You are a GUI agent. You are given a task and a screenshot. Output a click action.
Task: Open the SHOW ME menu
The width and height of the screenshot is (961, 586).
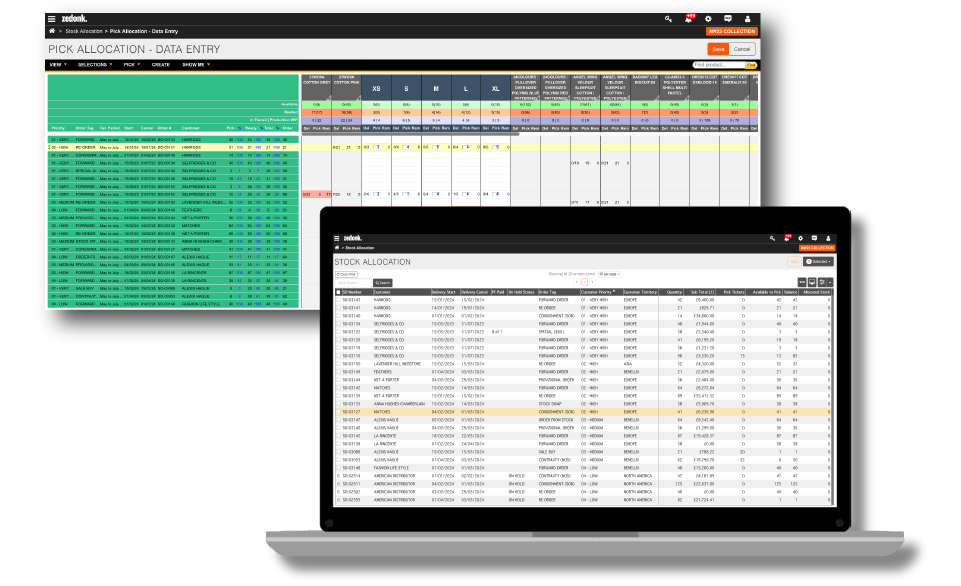(x=194, y=64)
